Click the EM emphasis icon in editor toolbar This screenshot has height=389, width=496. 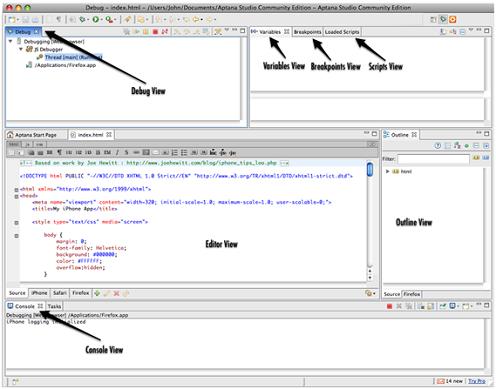[107, 153]
